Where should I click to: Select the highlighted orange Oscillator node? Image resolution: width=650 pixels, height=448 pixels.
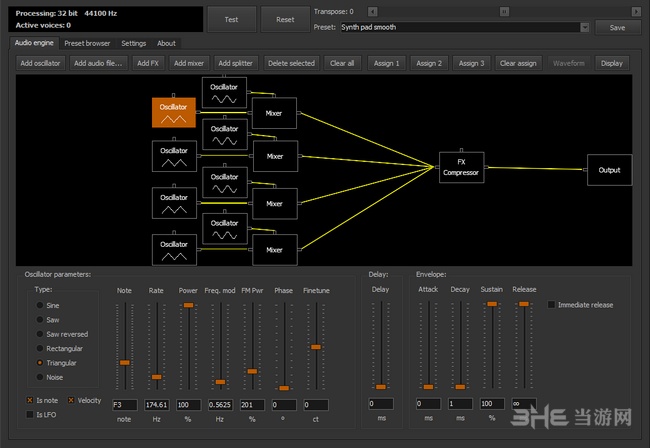coord(174,113)
